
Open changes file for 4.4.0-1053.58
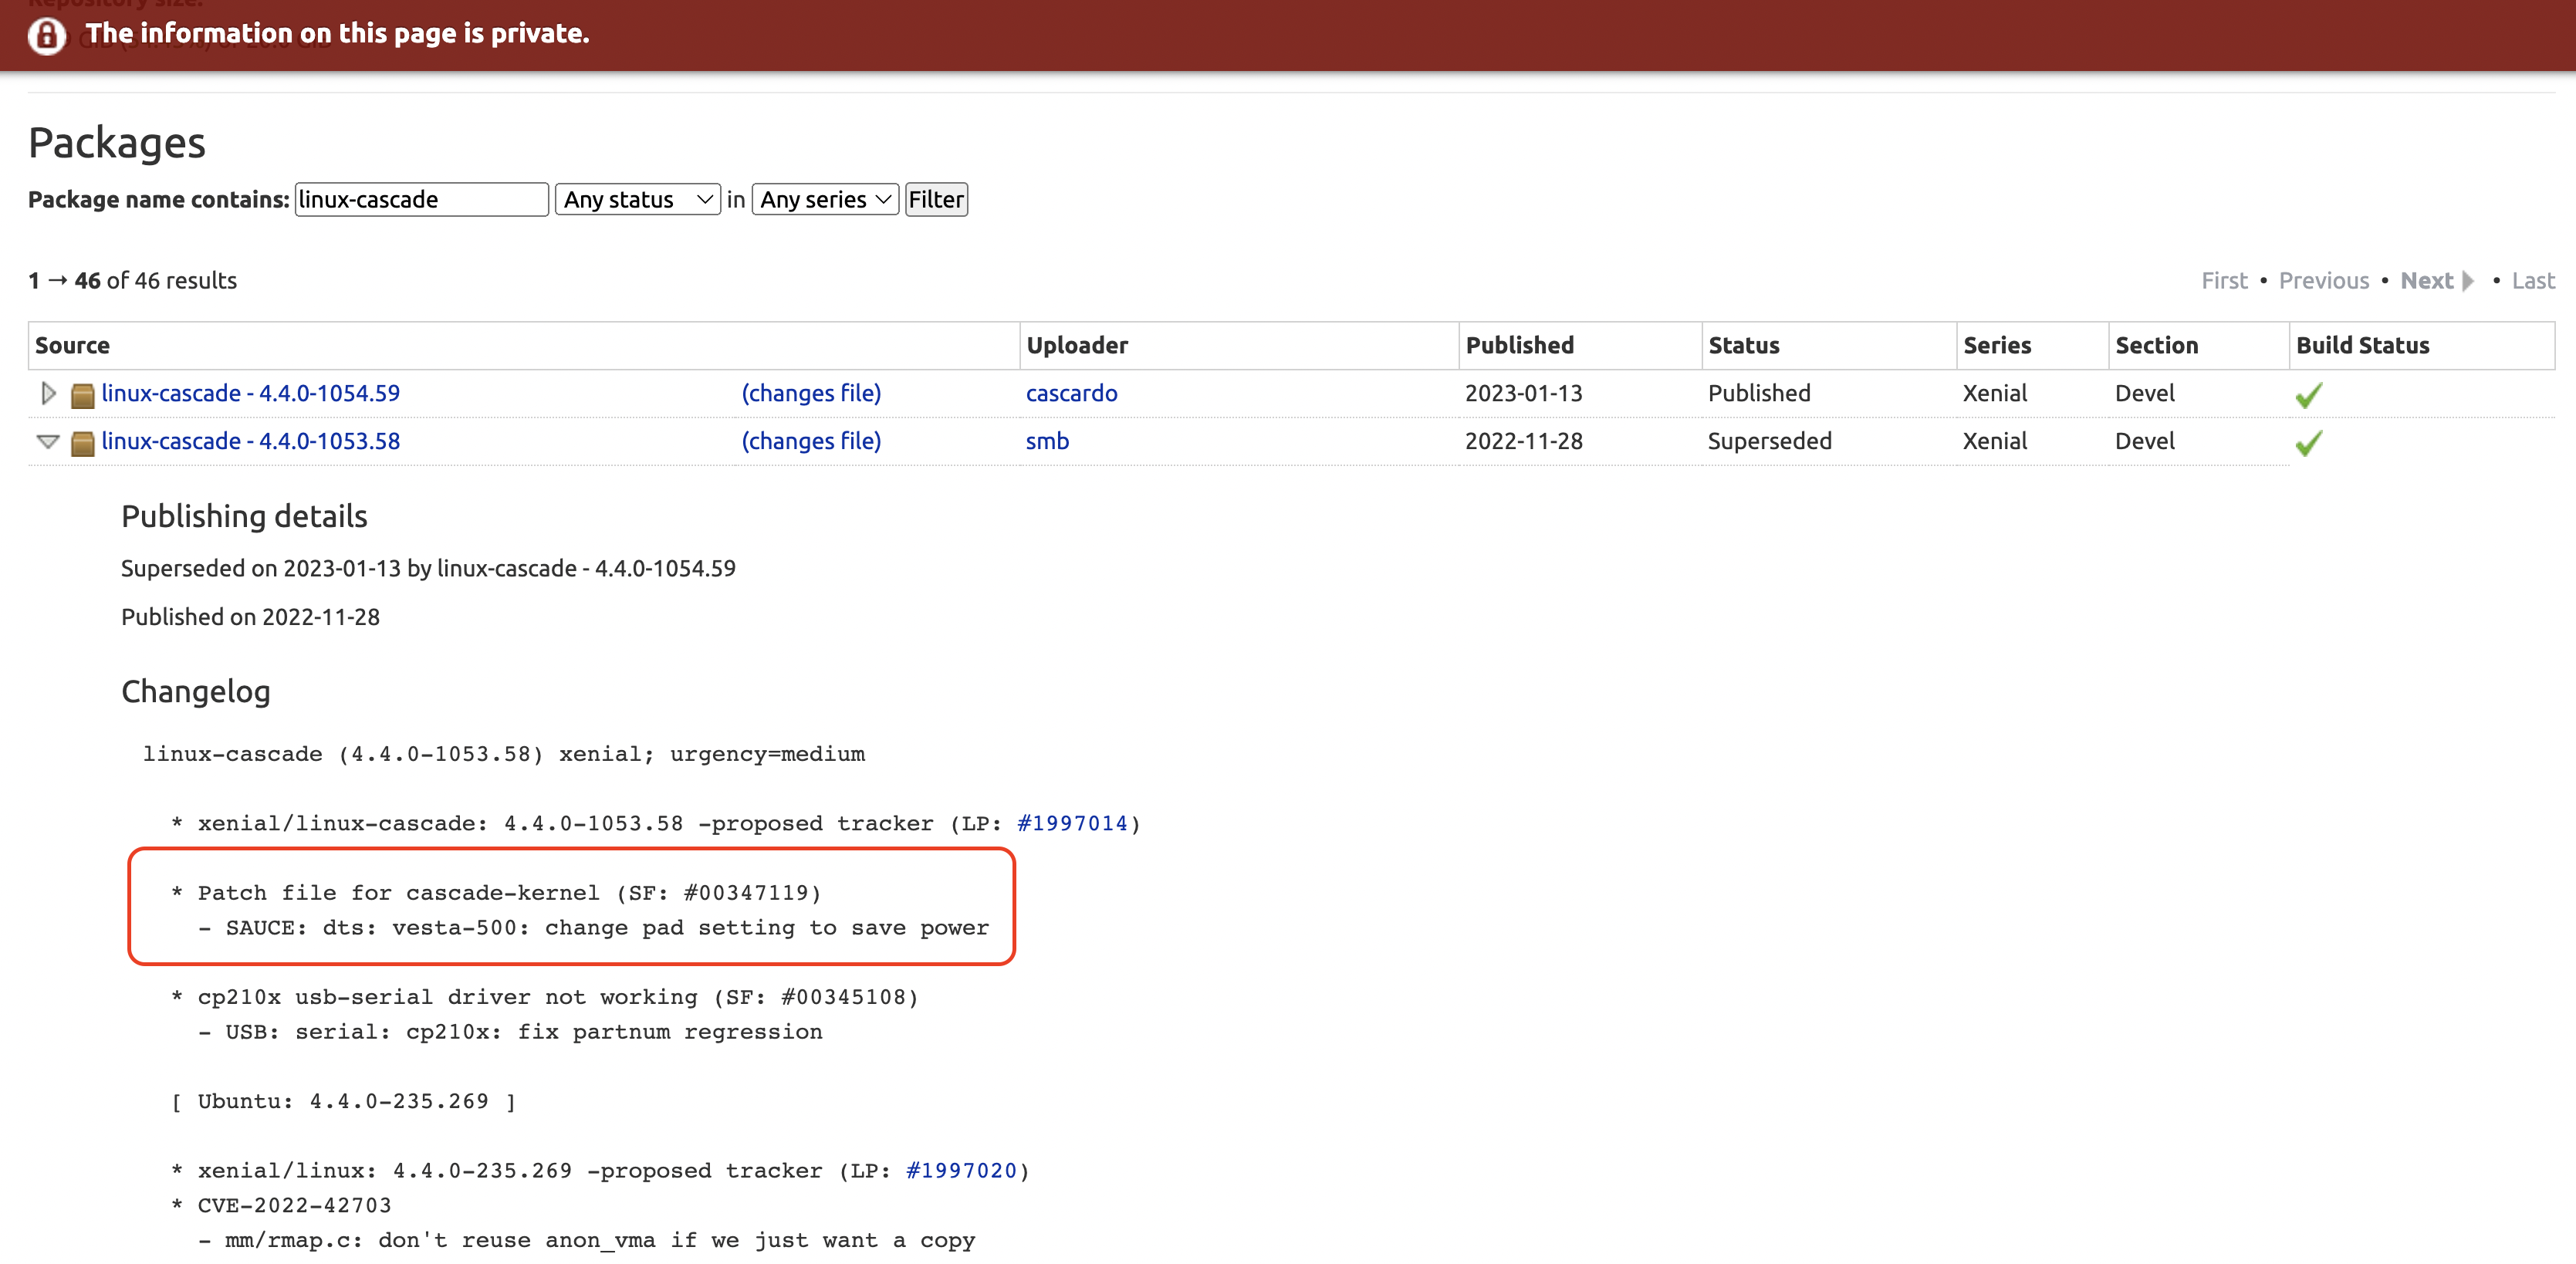click(x=810, y=441)
